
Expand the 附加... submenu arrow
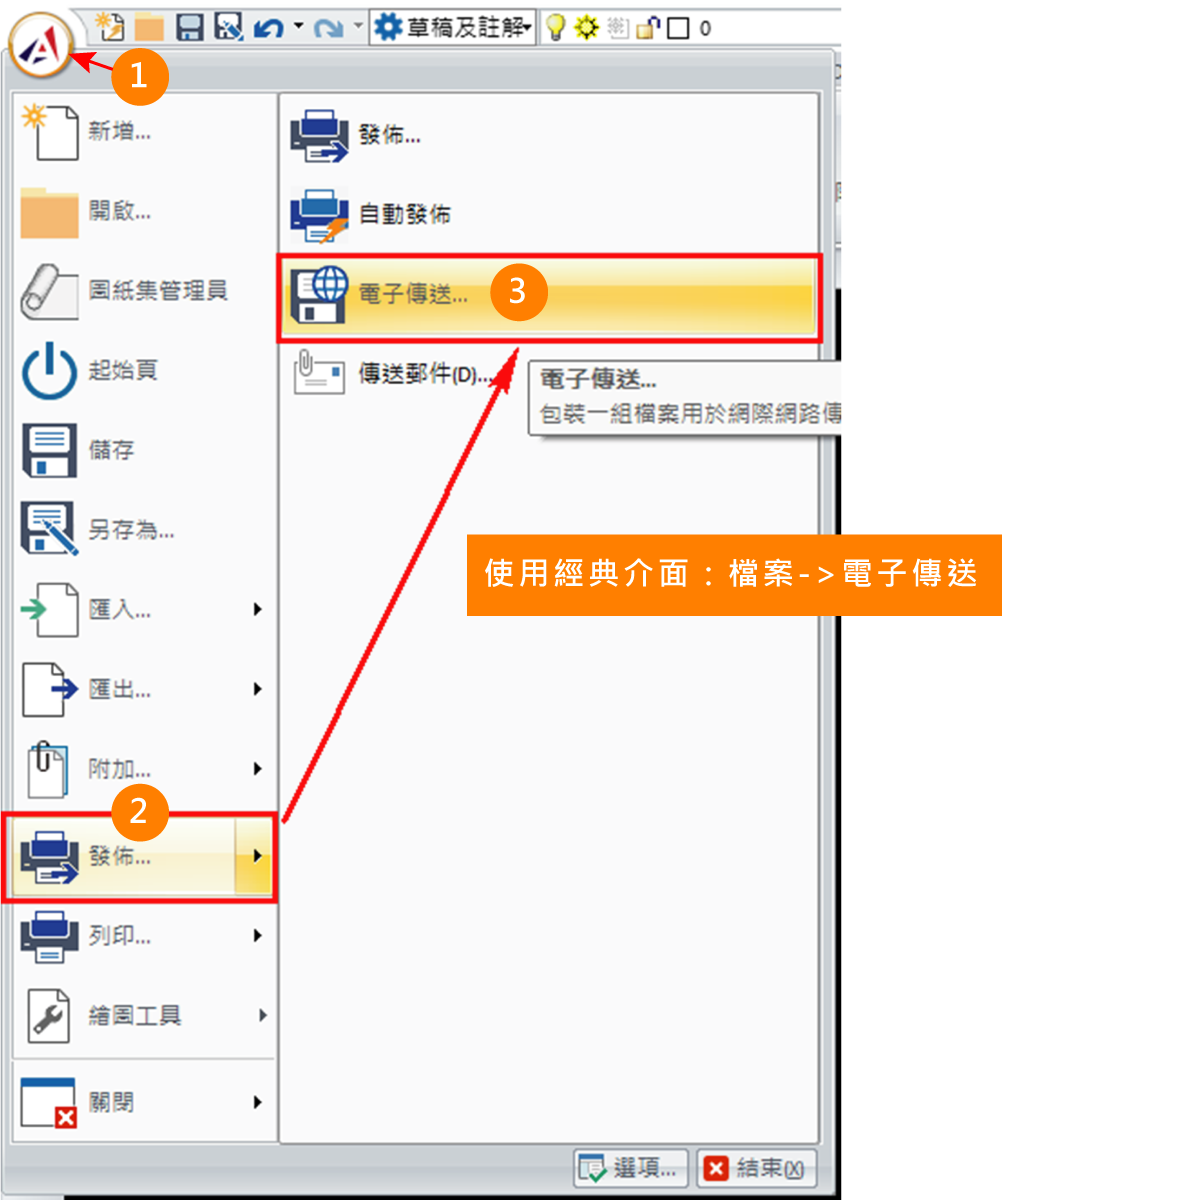point(258,769)
